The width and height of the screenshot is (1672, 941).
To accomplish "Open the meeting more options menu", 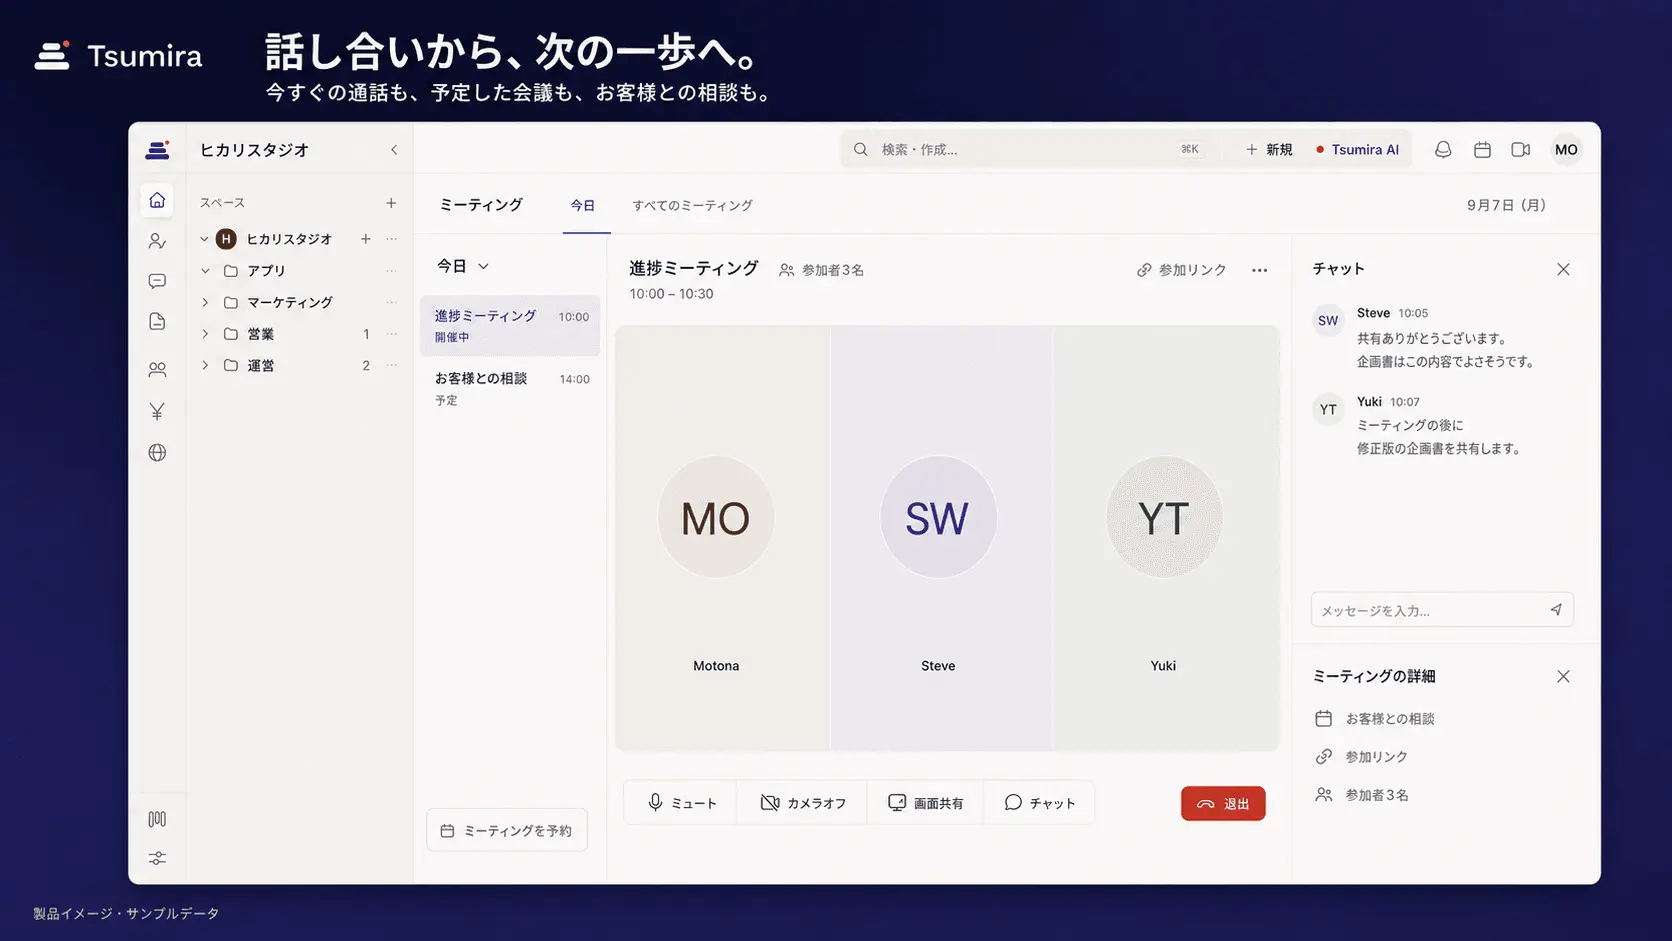I will (1259, 270).
